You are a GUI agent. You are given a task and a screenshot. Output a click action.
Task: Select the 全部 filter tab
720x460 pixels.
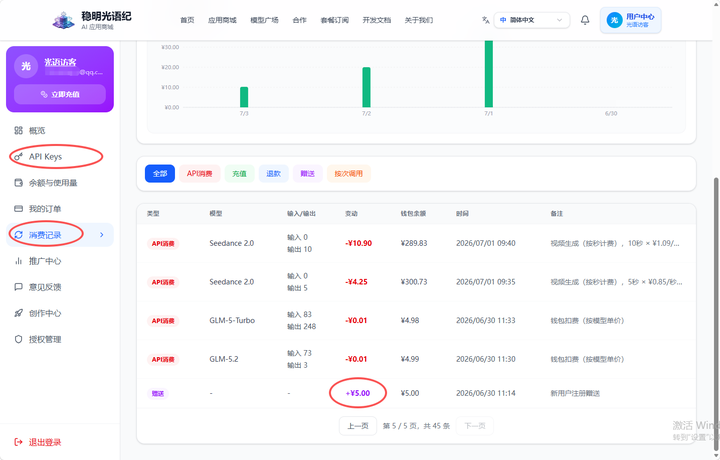160,174
